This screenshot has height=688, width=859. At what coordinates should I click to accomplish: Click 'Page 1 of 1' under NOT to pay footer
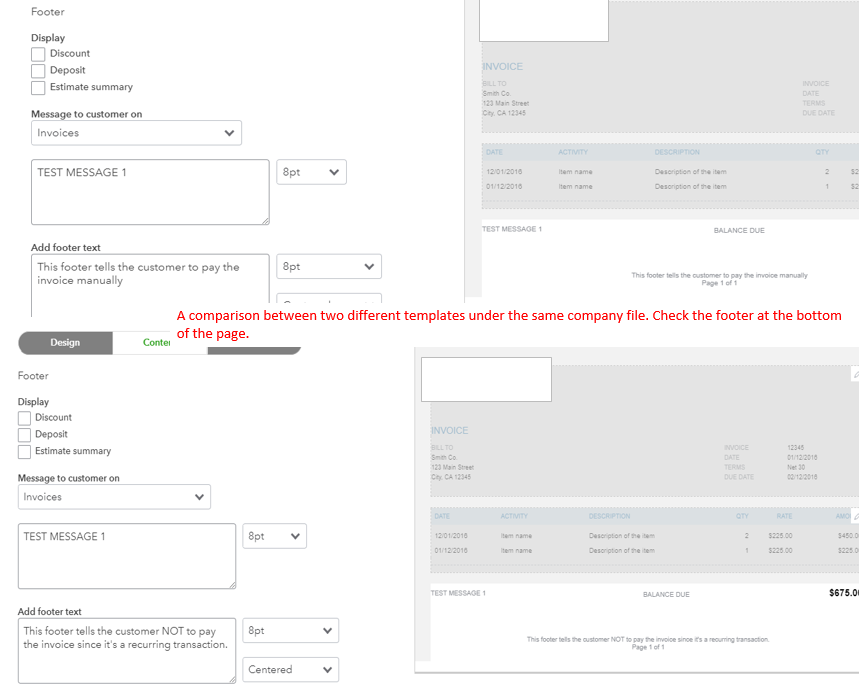point(648,647)
